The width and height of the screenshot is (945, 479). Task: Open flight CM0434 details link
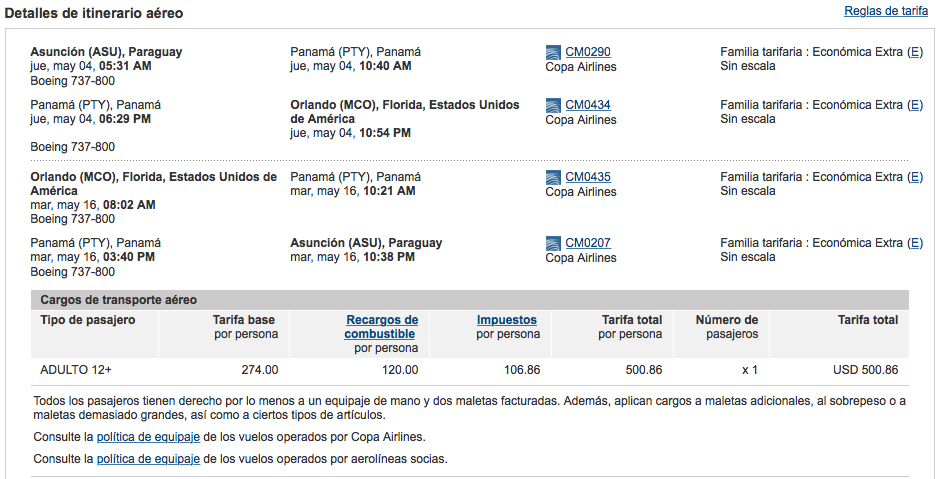[x=588, y=105]
